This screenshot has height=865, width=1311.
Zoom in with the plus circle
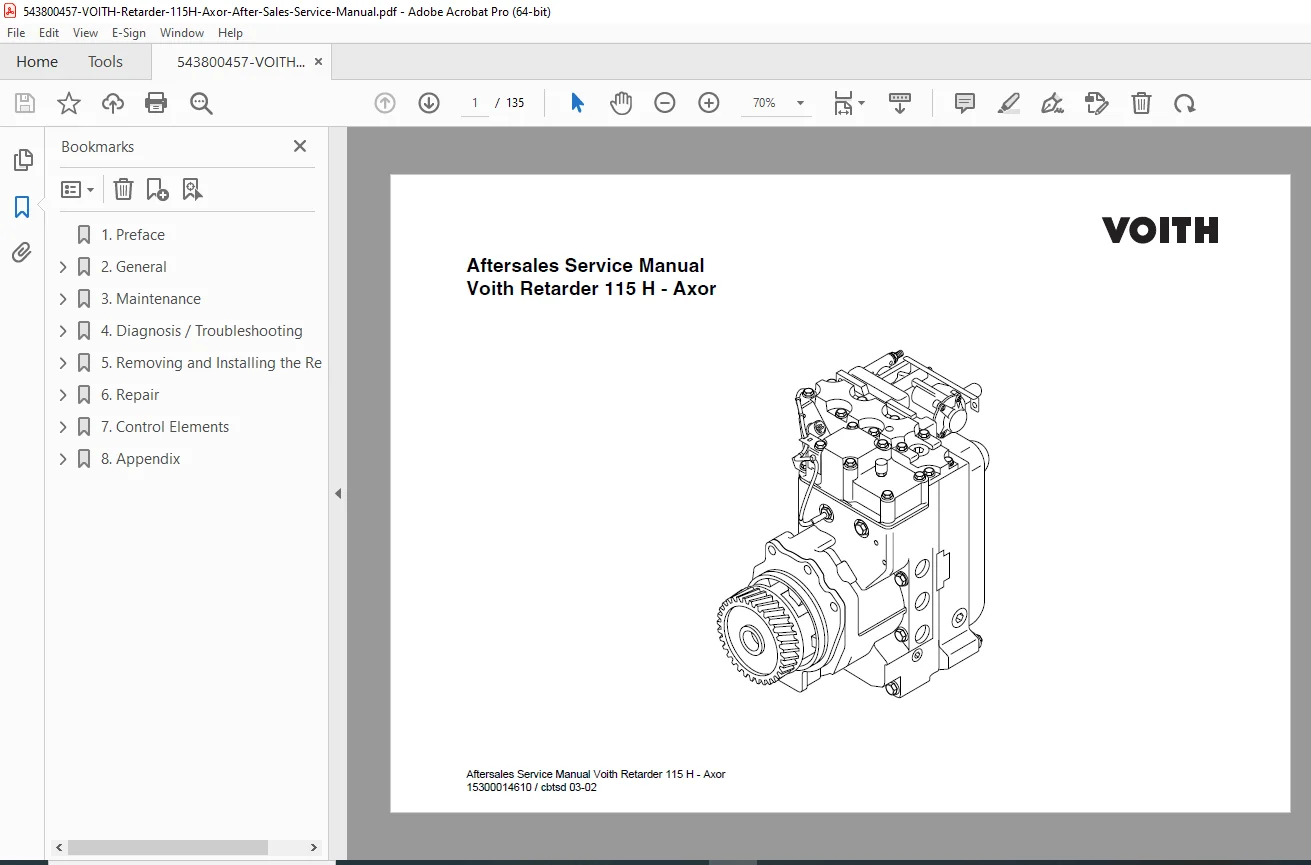pos(709,103)
